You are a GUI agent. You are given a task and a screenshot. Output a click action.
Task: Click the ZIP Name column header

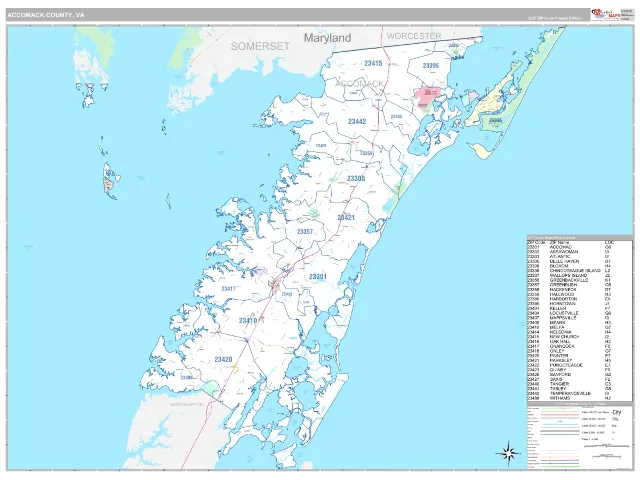(560, 242)
